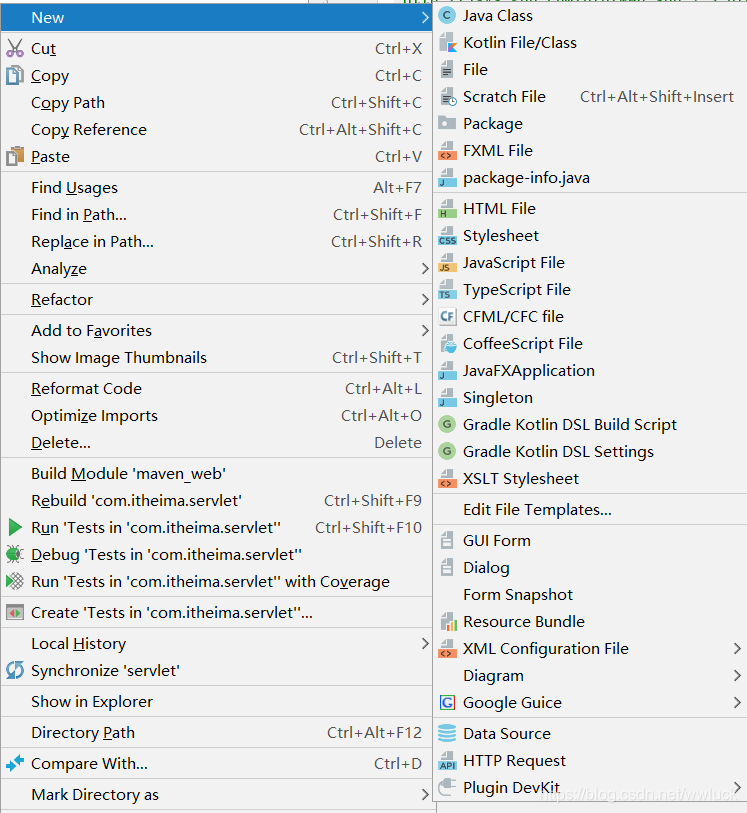Expand the Add to Favorites submenu arrow

pos(425,330)
